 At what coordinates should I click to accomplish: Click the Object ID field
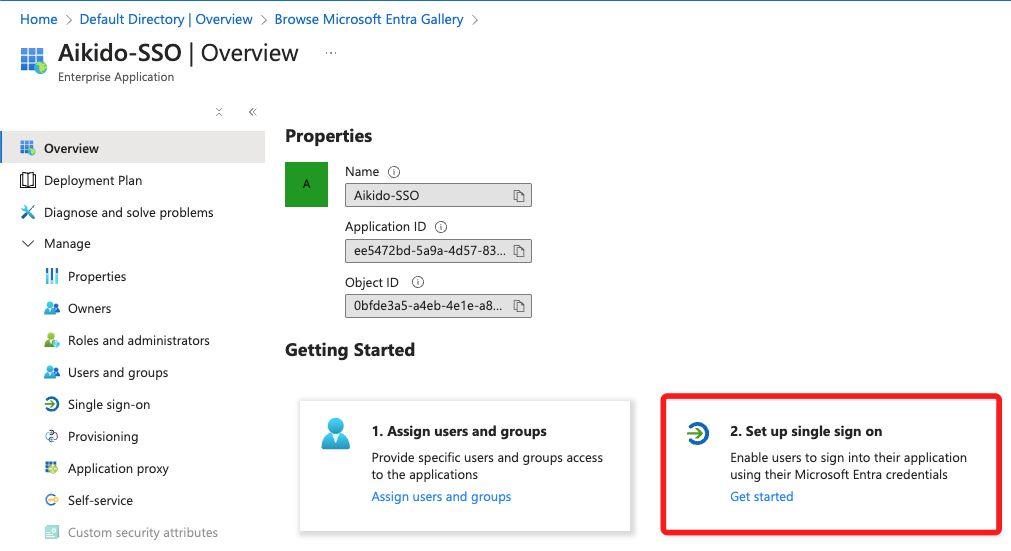438,306
